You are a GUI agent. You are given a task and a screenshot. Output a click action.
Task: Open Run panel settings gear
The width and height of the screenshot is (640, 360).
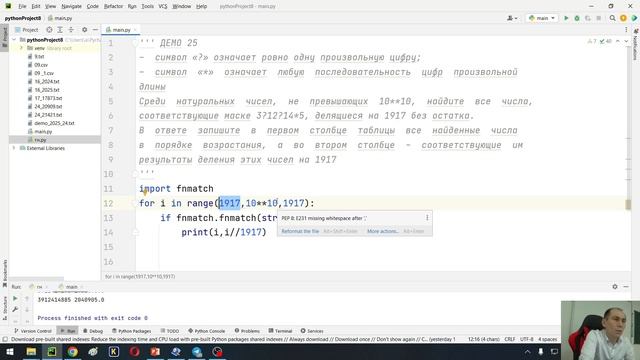[615, 287]
